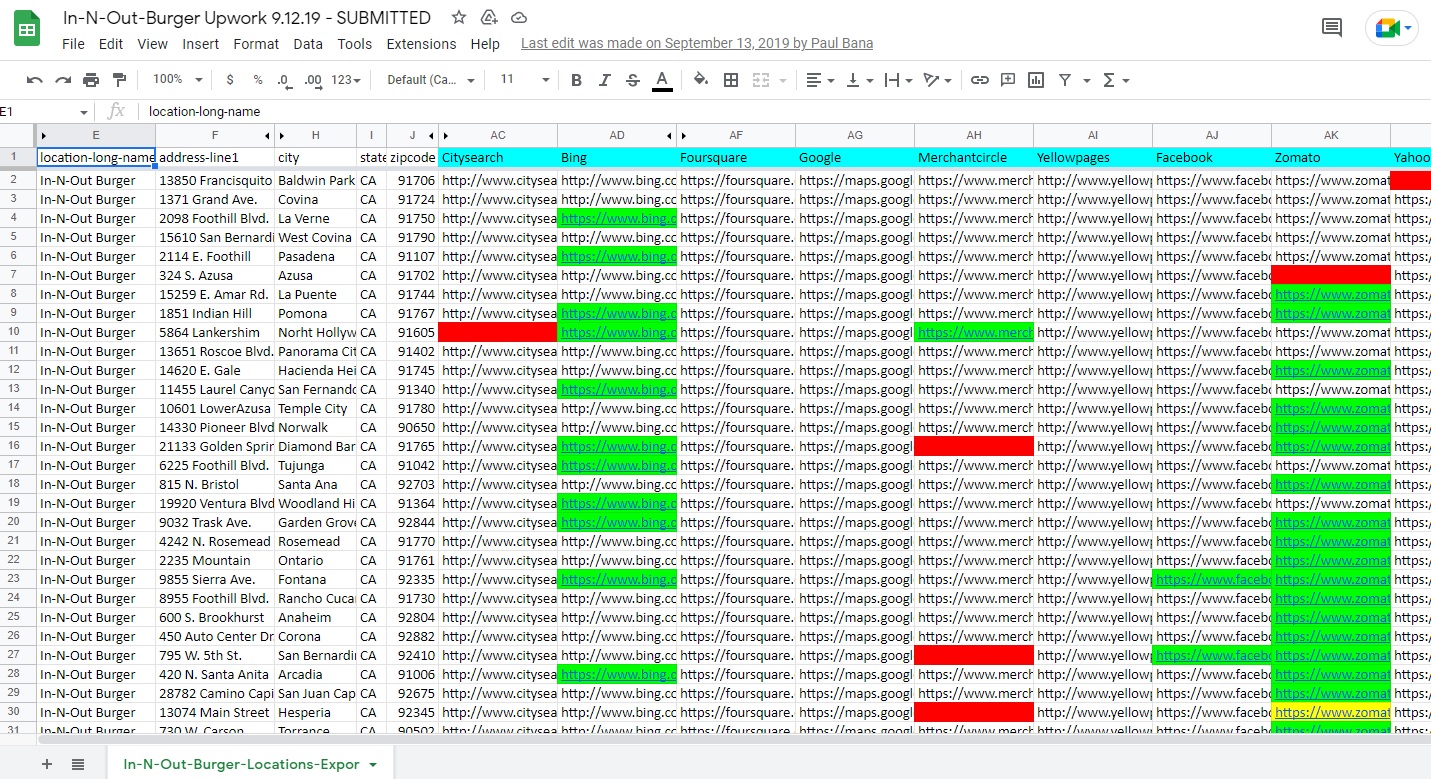This screenshot has width=1431, height=779.
Task: Add a new sheet with the plus button
Action: (x=47, y=764)
